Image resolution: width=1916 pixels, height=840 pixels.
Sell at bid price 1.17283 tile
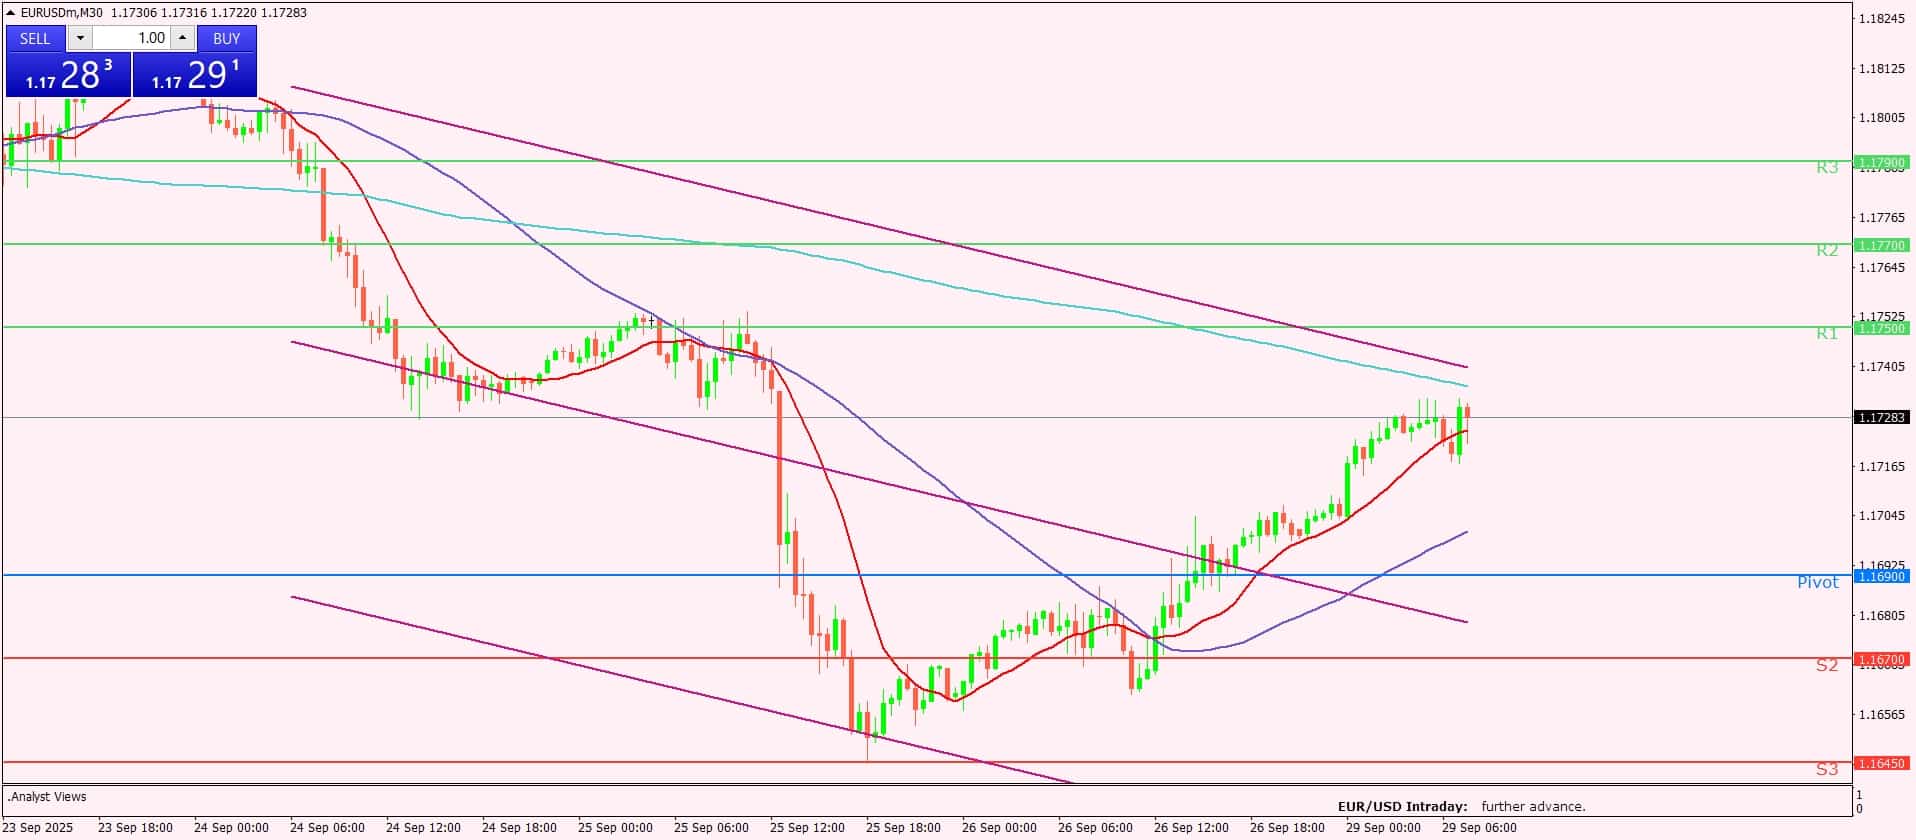[x=68, y=75]
